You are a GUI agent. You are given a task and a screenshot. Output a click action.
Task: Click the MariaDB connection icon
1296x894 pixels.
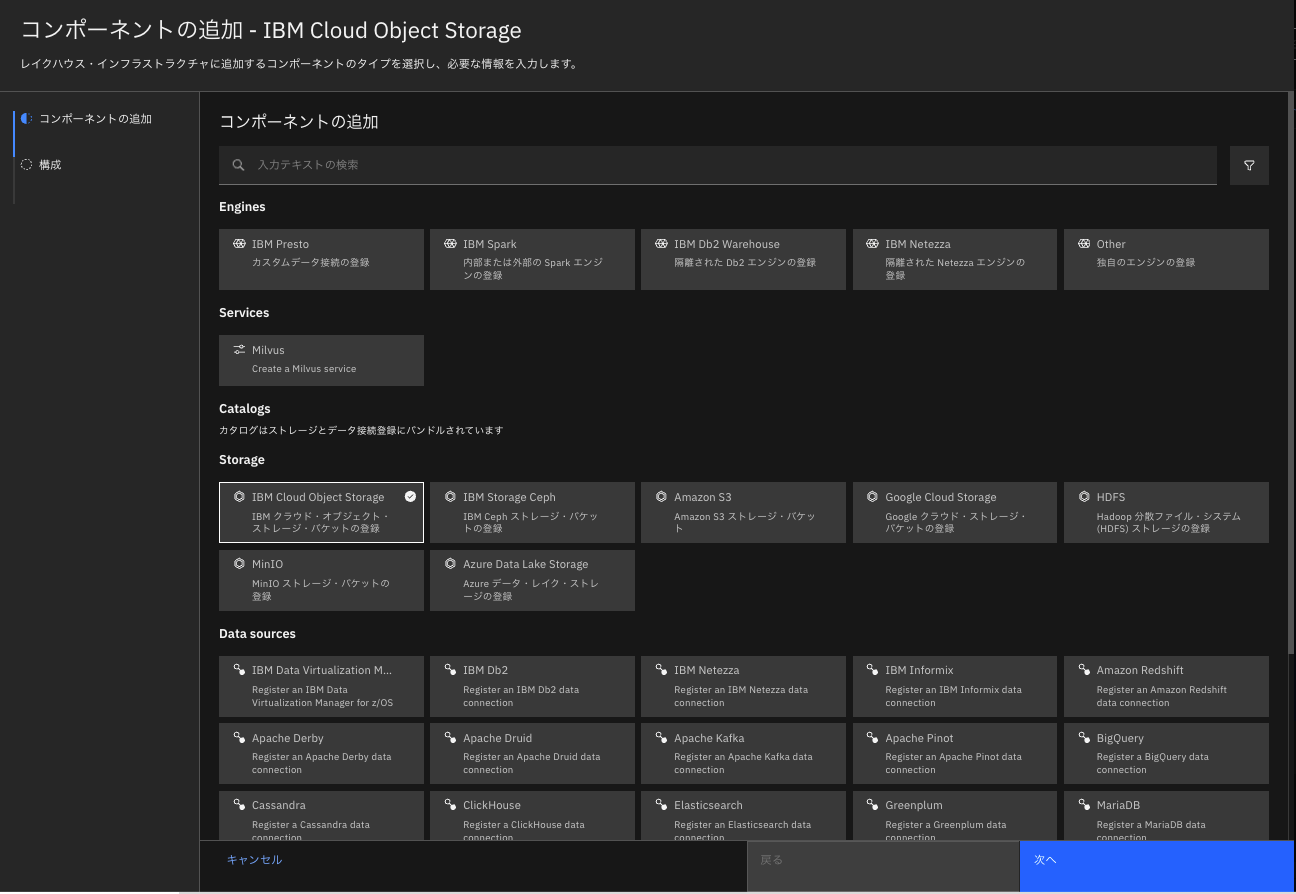point(1083,805)
